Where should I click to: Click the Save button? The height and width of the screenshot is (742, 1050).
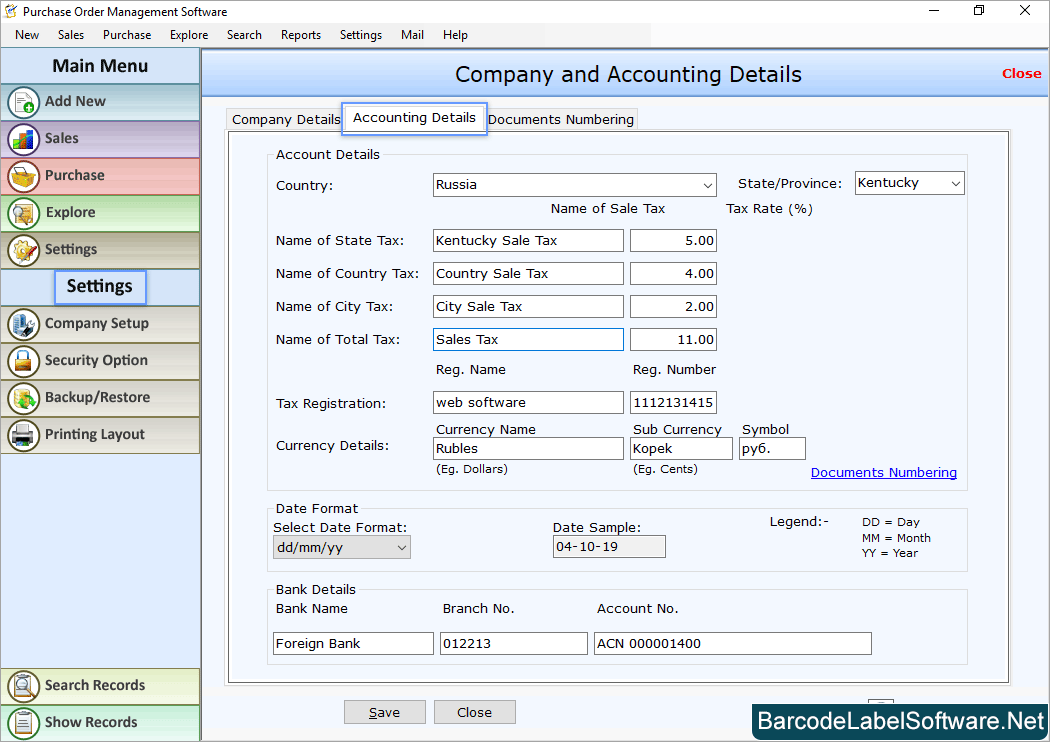[385, 712]
